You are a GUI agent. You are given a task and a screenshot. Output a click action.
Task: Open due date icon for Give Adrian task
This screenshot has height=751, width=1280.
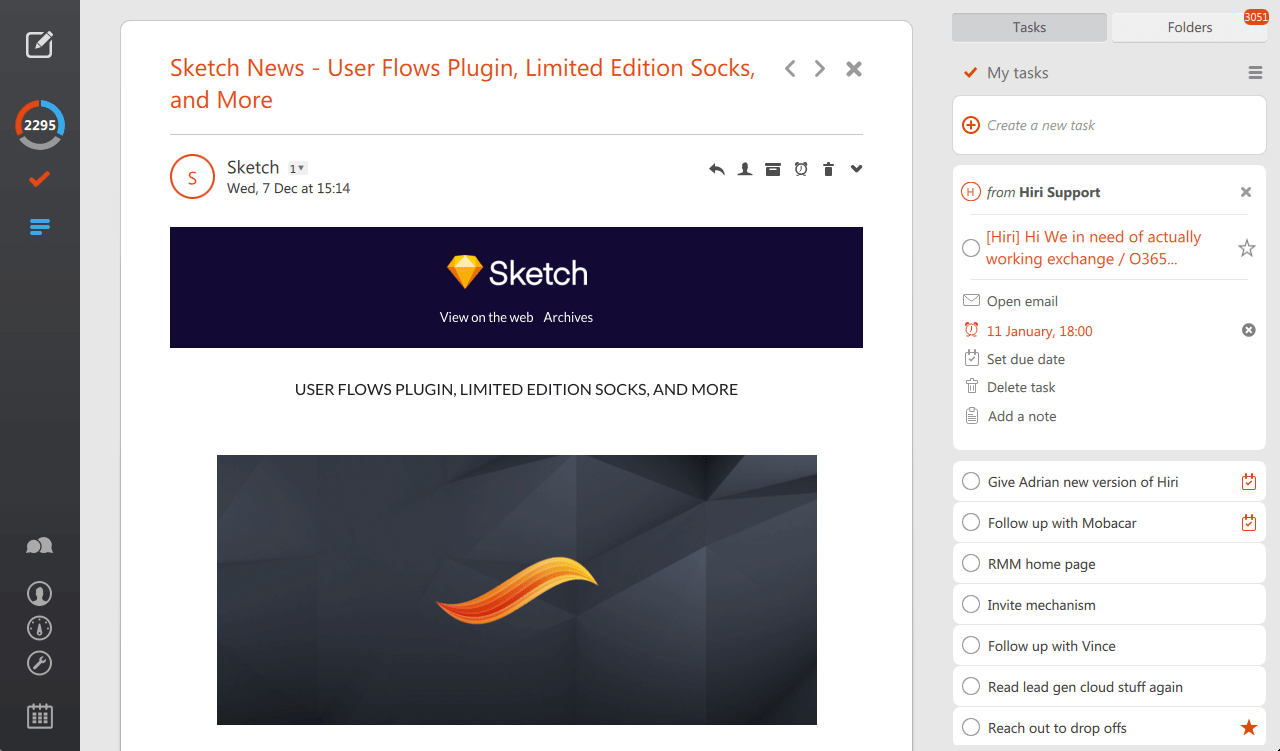(1248, 482)
